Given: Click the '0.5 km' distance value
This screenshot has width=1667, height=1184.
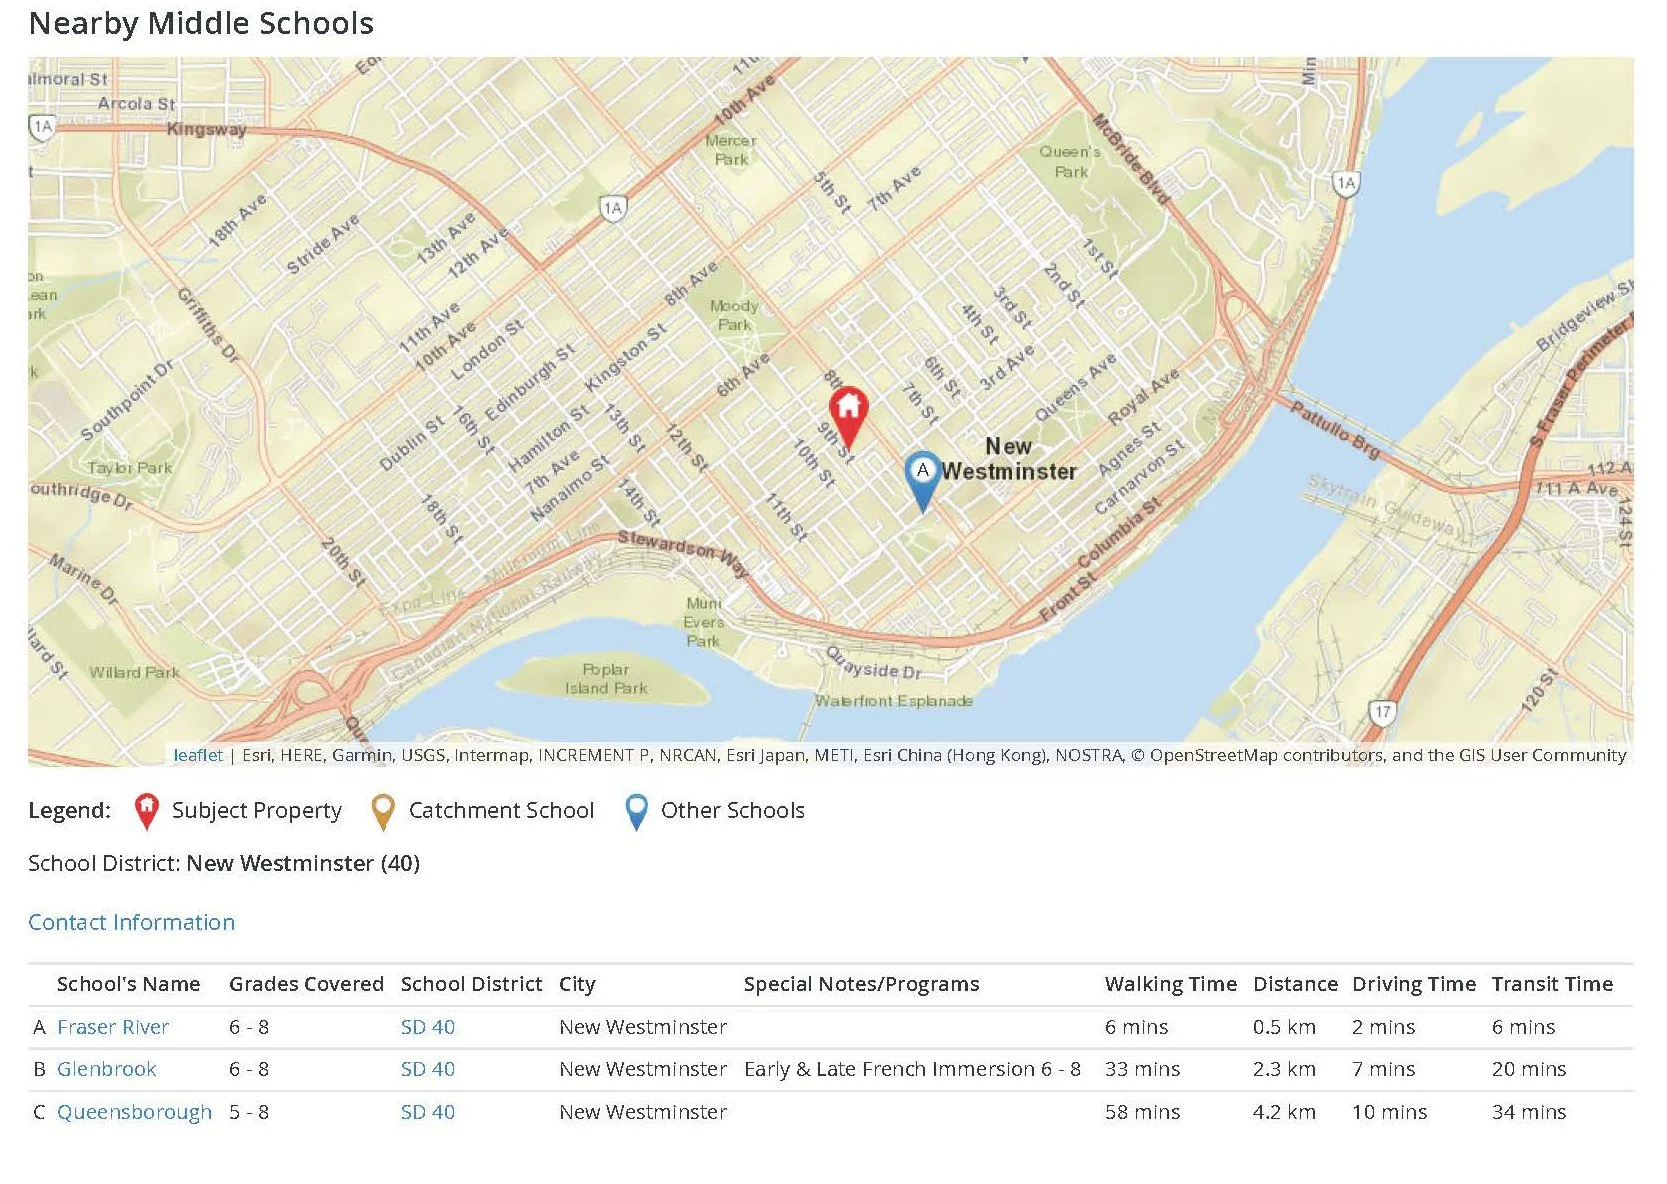Looking at the screenshot, I should click(1284, 1027).
